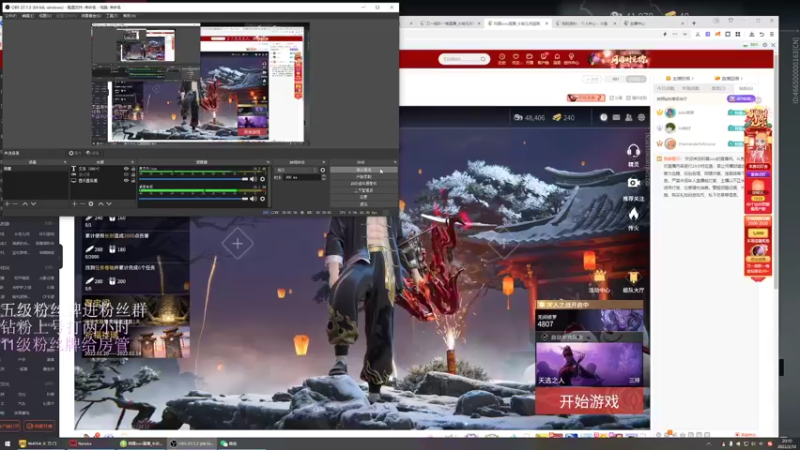Viewport: 800px width, 450px height.
Task: Click 工作室模式 button in OBS controls
Action: [x=364, y=190]
